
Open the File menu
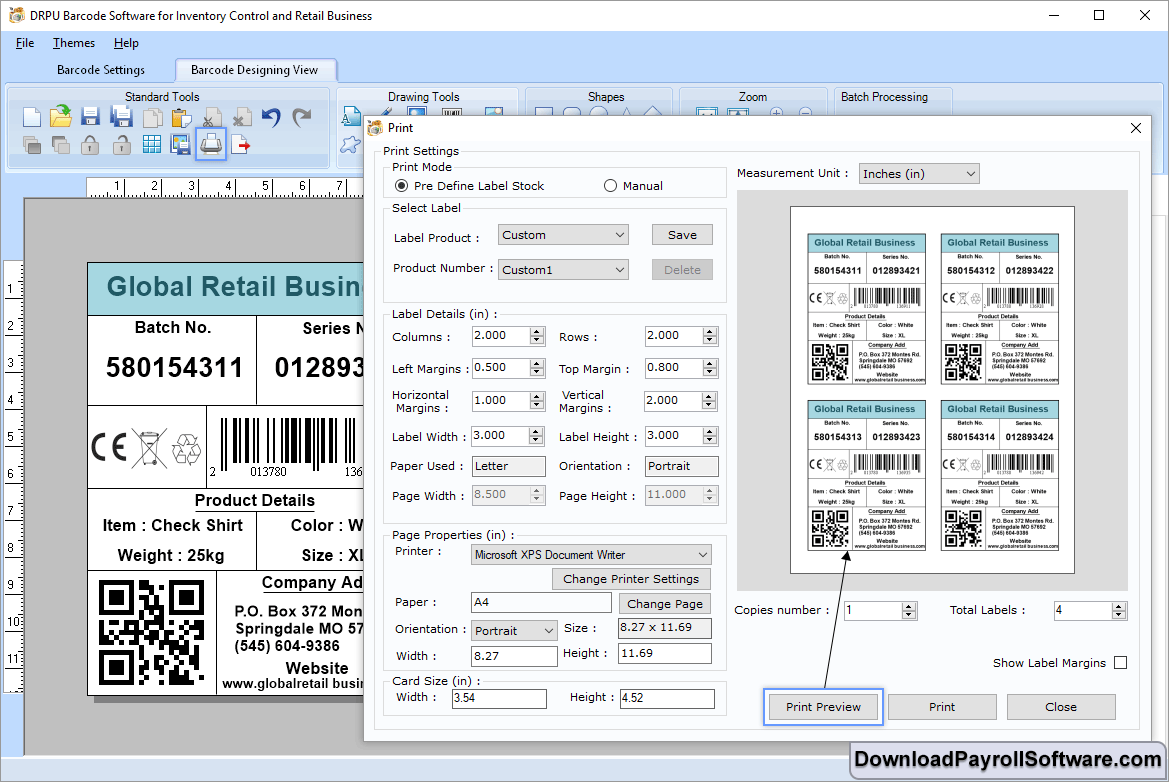25,43
